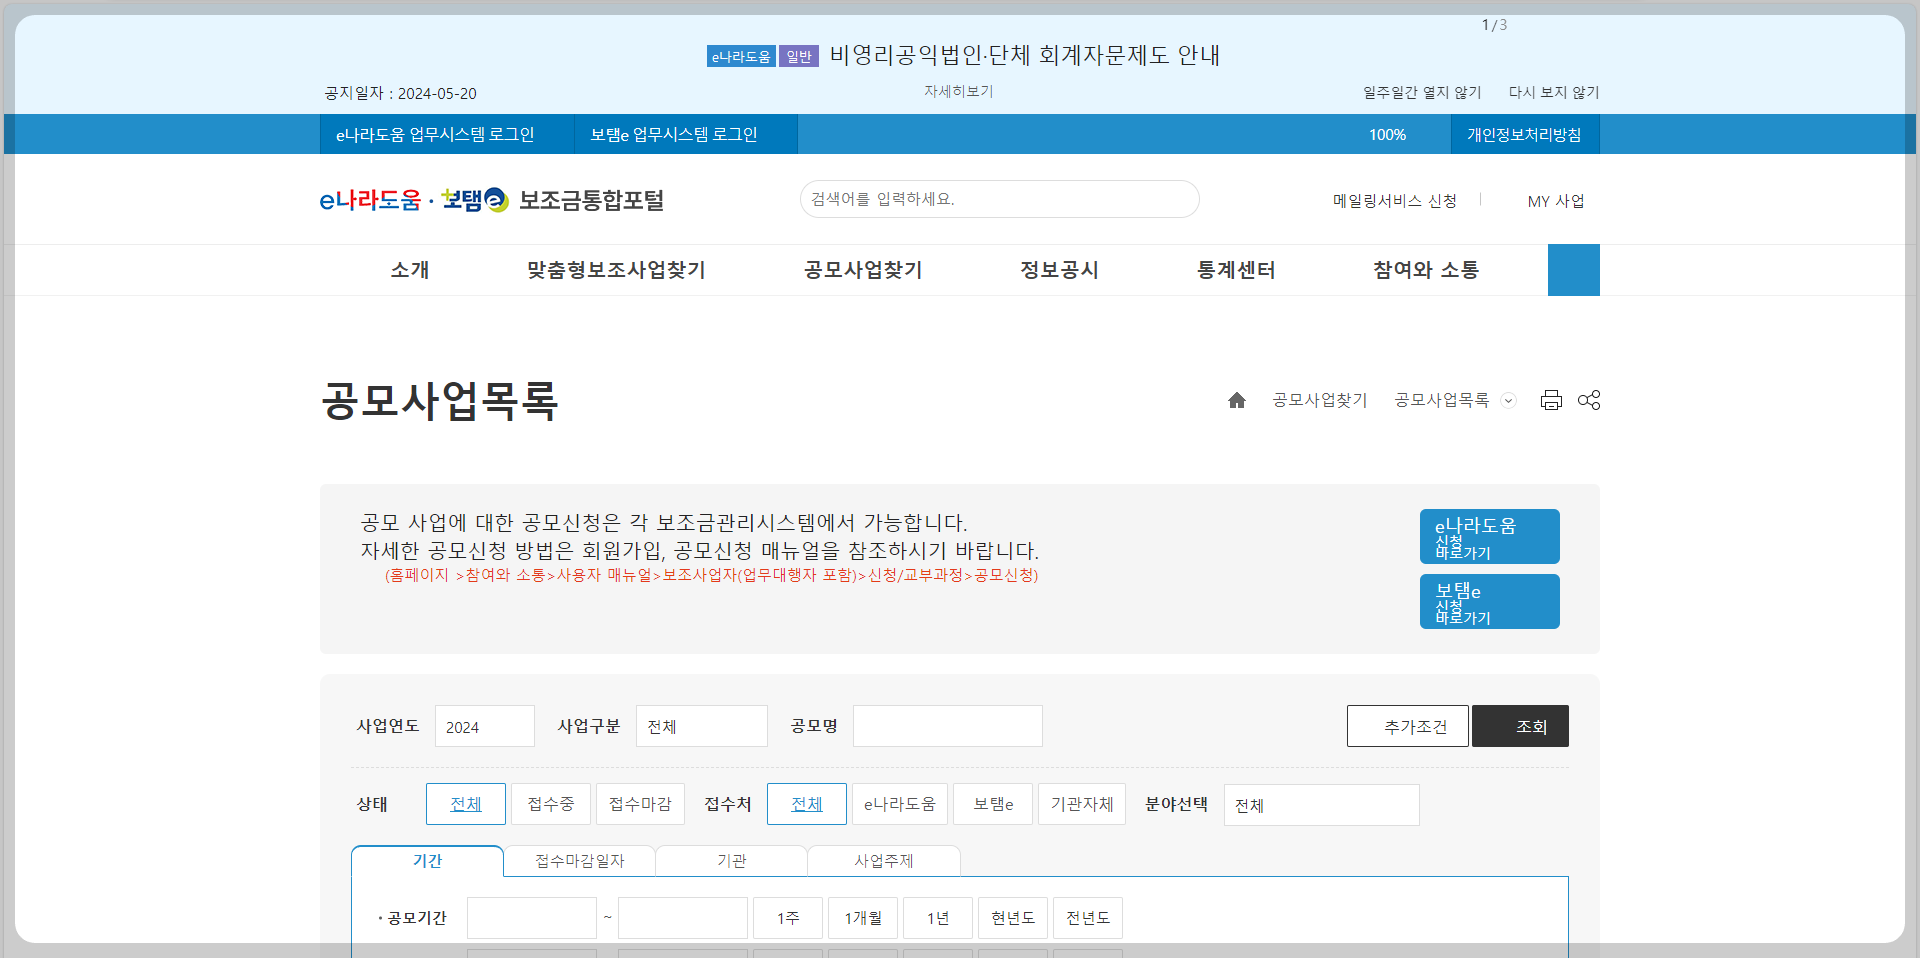Open the share icon

pyautogui.click(x=1589, y=400)
